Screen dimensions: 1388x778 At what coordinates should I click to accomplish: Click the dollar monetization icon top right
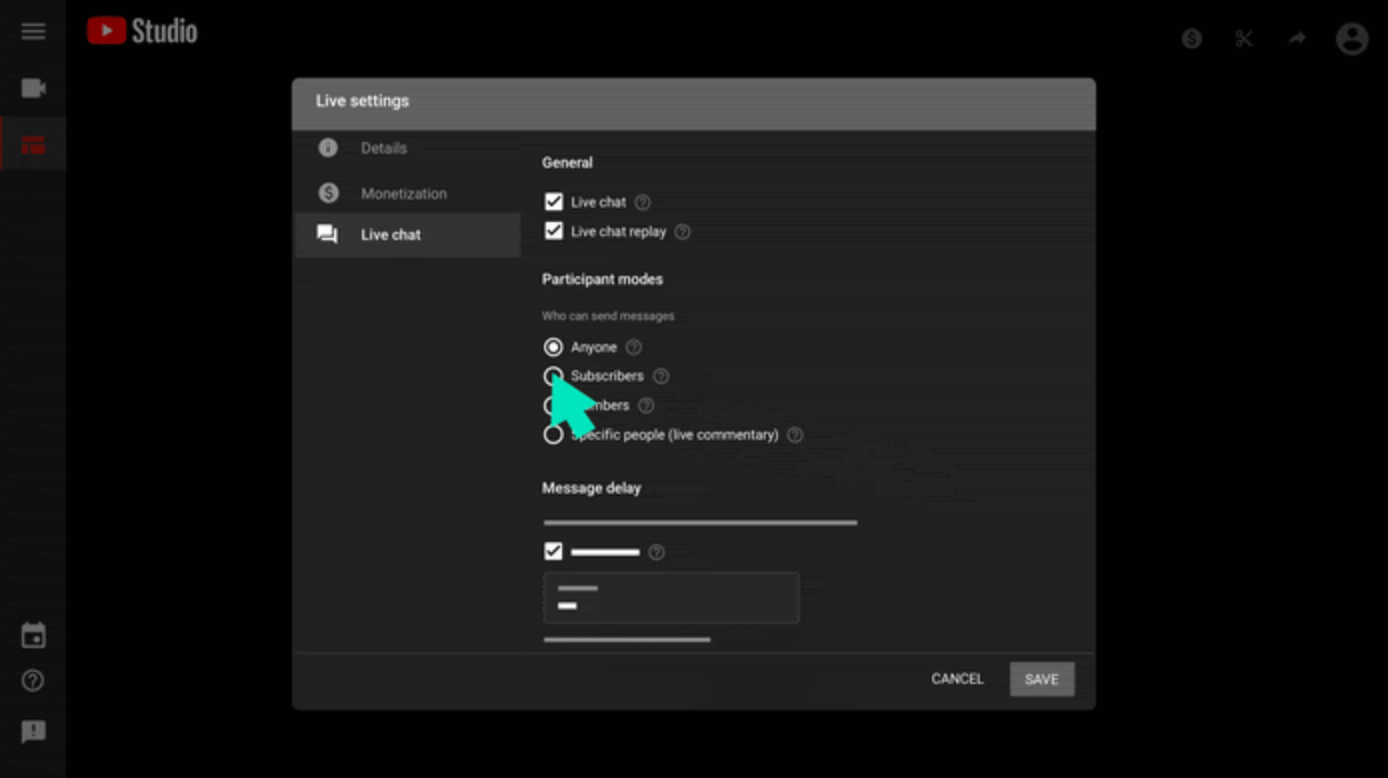(x=1191, y=39)
